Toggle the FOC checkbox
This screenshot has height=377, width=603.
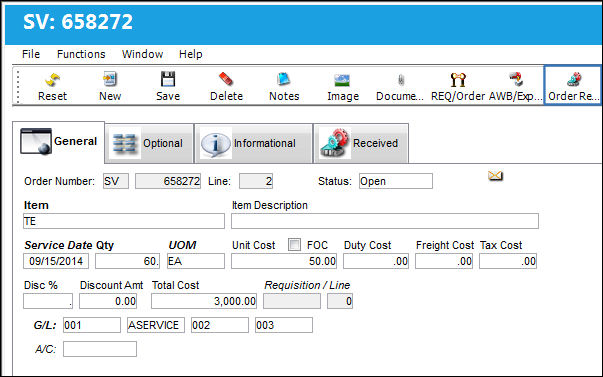294,245
